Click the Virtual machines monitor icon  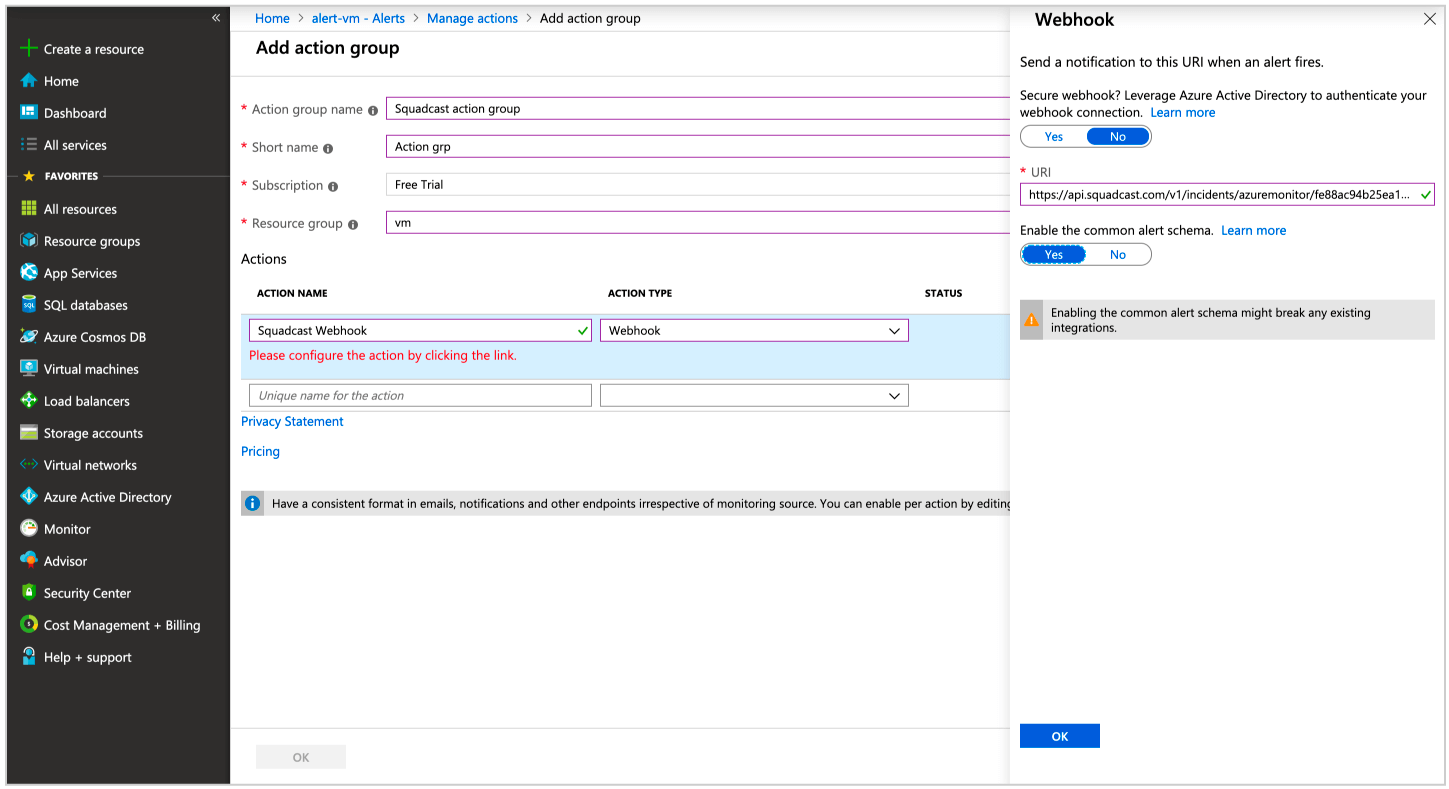point(29,369)
